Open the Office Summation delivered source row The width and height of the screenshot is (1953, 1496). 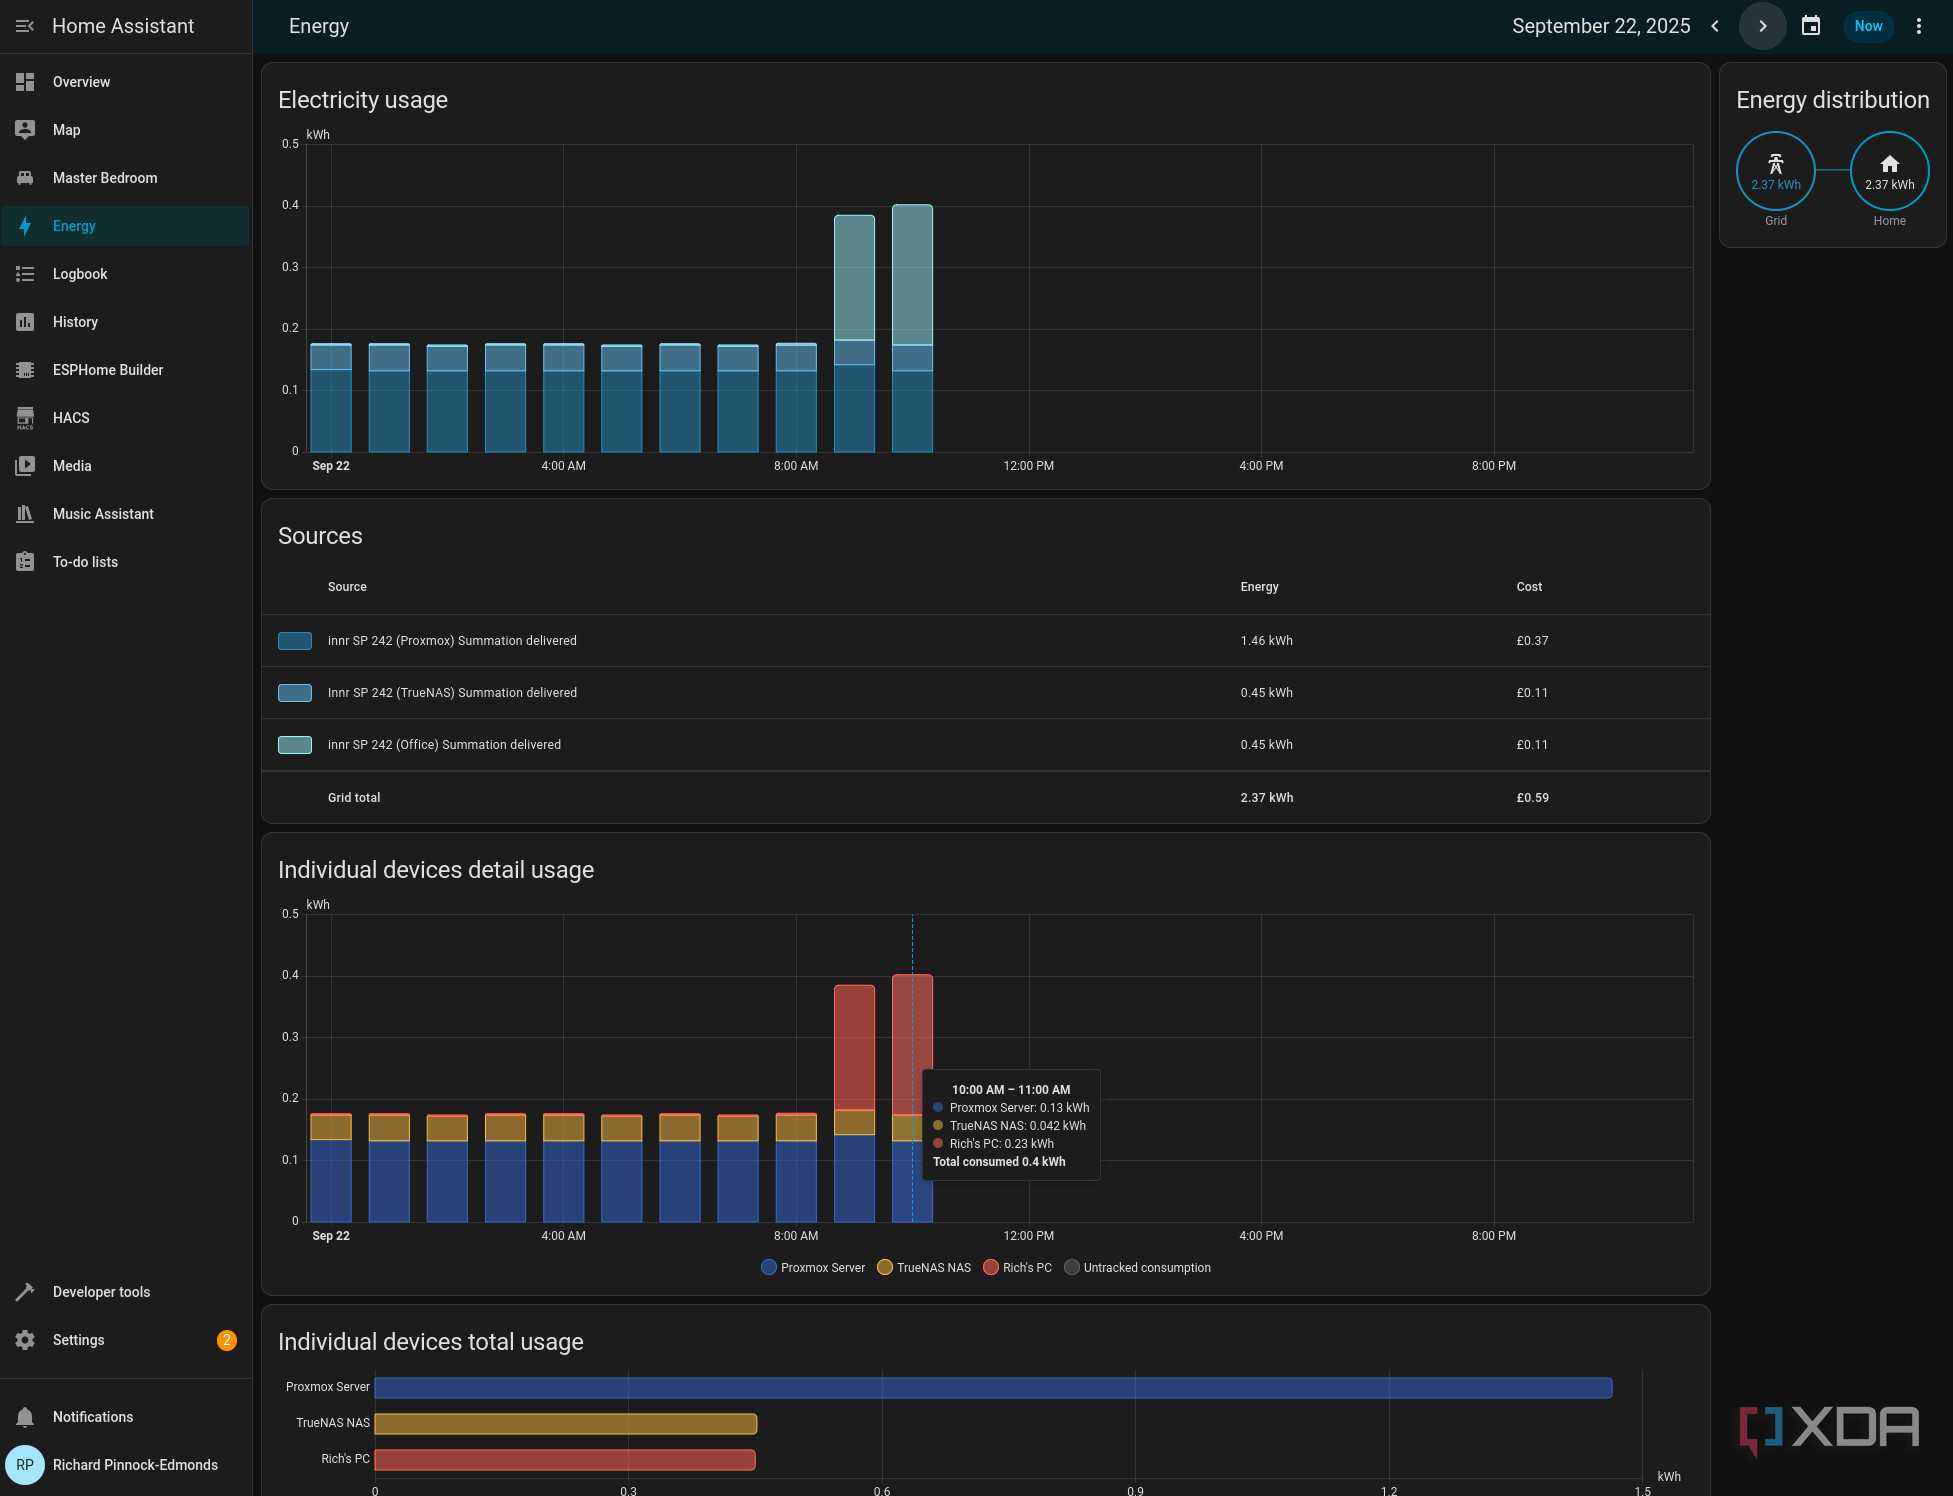tap(986, 745)
